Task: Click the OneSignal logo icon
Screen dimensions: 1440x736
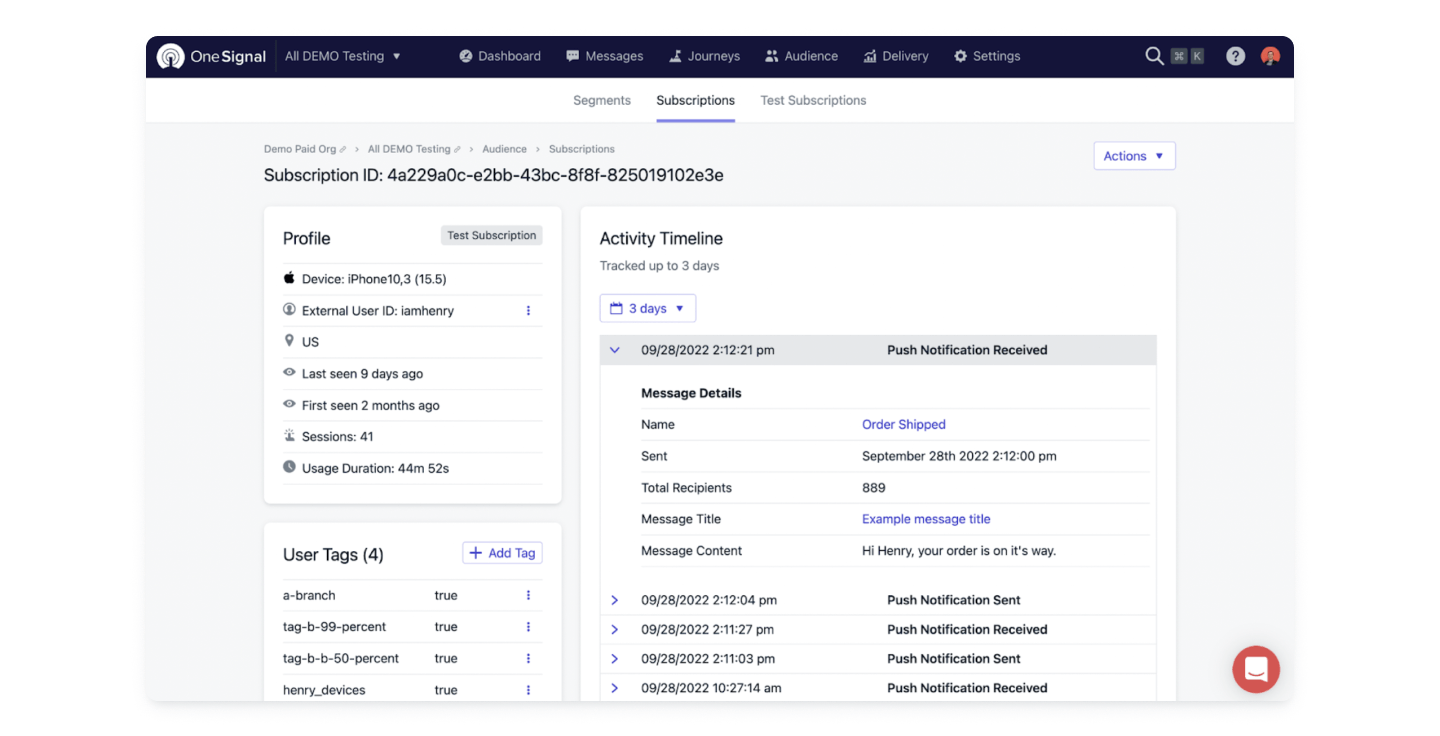Action: click(171, 57)
